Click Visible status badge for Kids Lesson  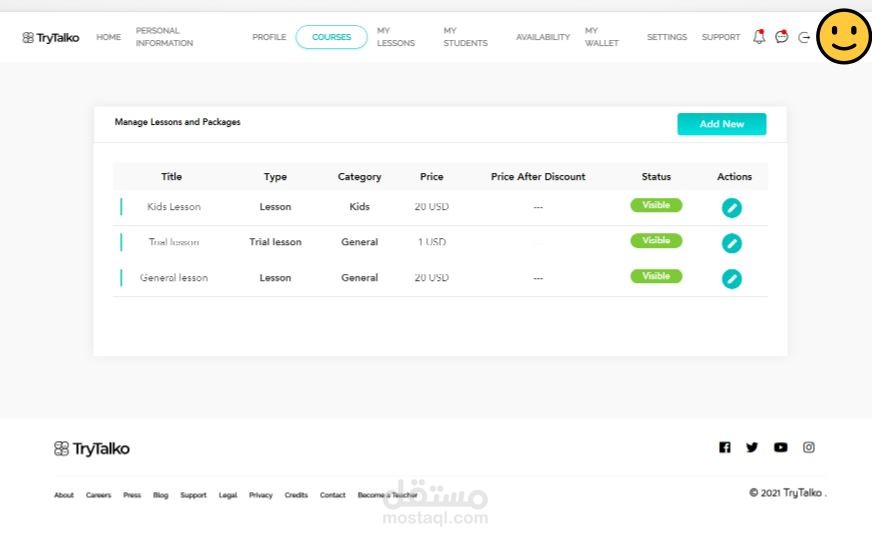coord(656,205)
